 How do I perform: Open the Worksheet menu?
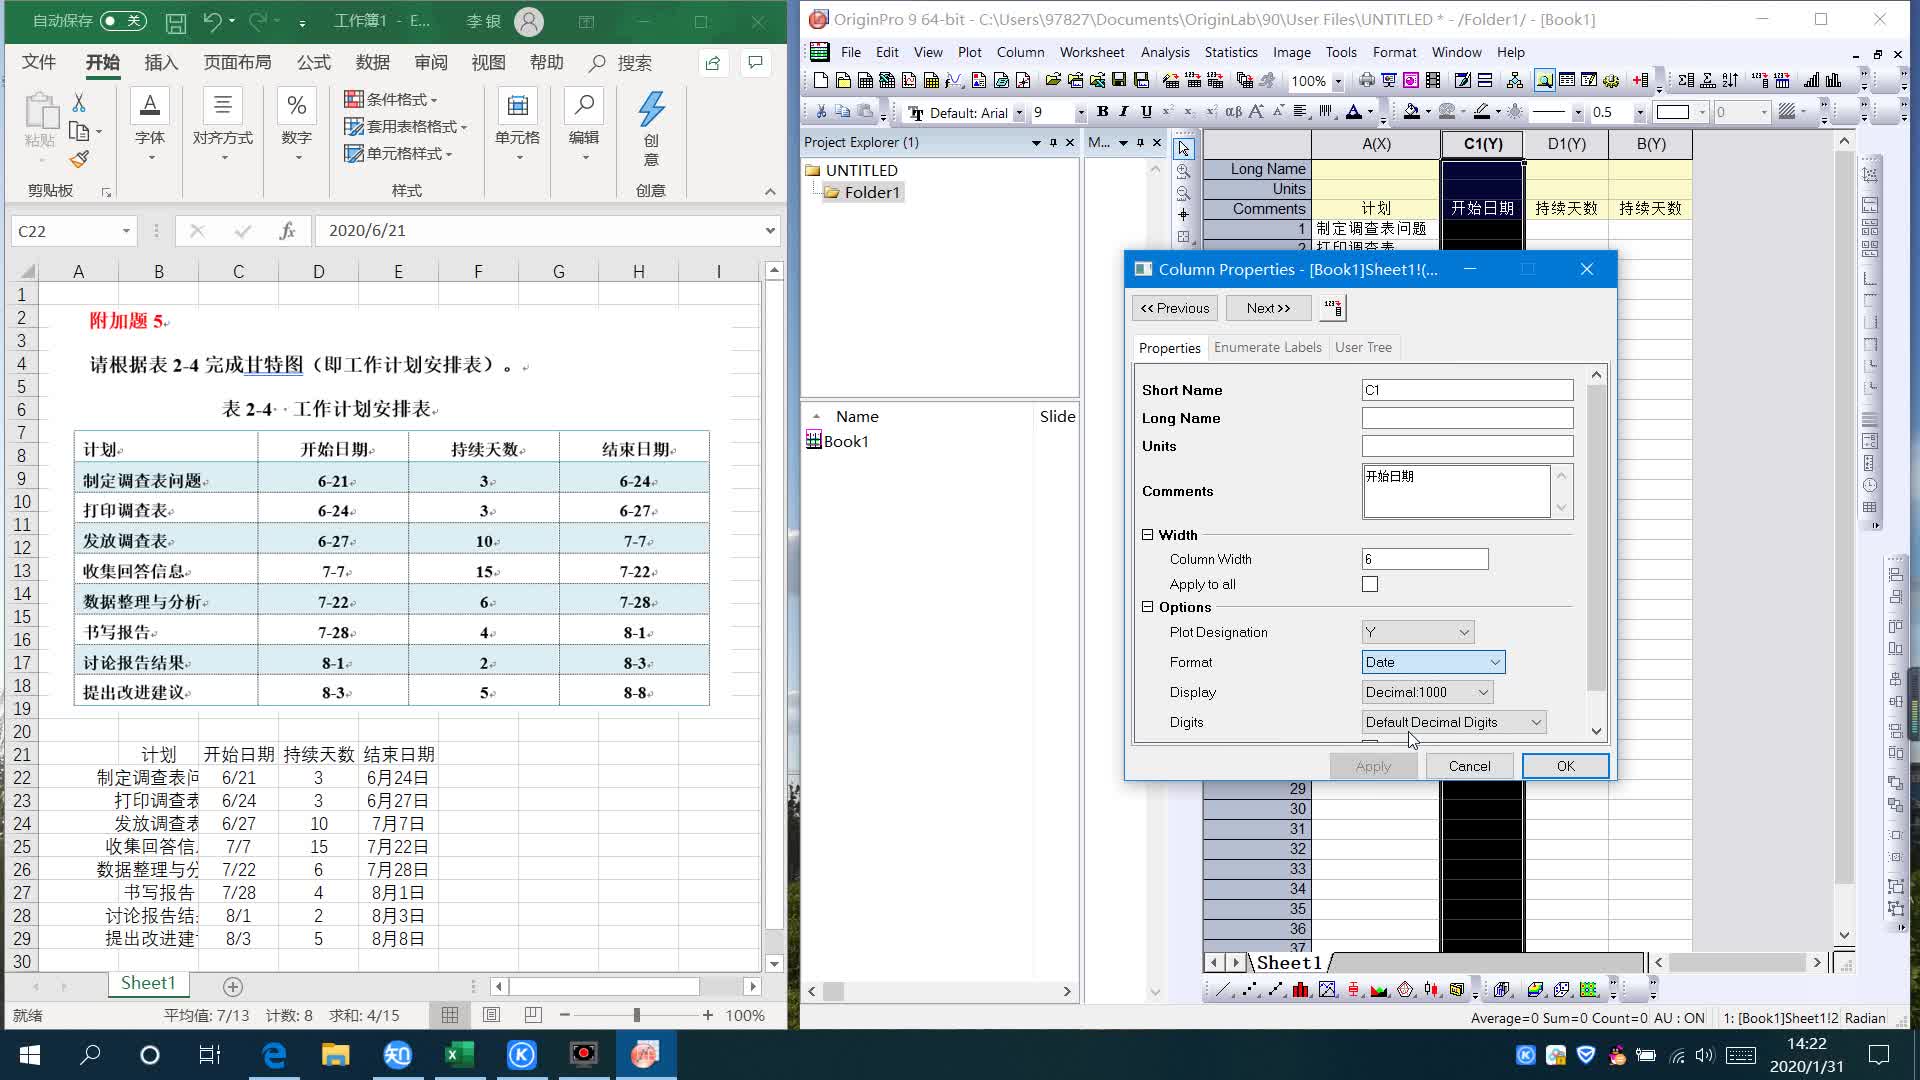point(1091,52)
